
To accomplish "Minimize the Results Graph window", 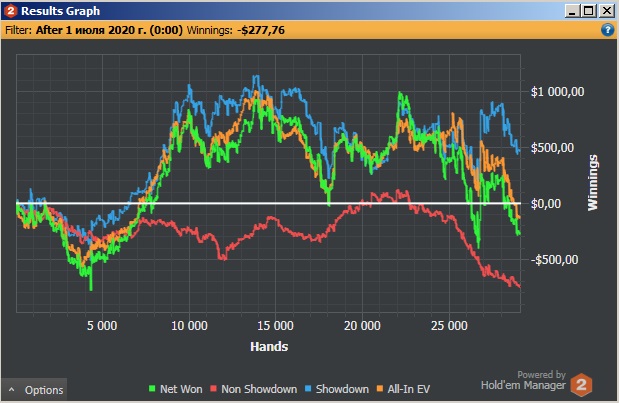I will point(572,11).
